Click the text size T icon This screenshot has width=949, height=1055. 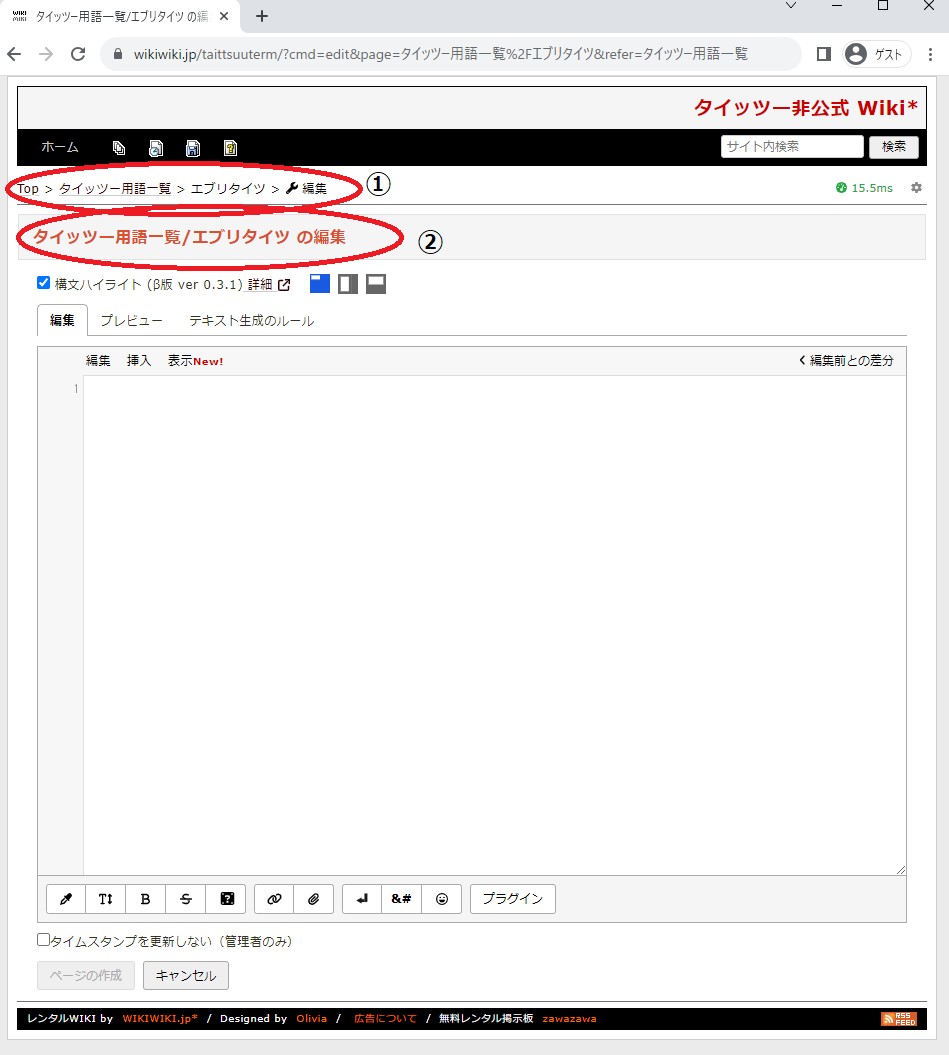tap(106, 899)
